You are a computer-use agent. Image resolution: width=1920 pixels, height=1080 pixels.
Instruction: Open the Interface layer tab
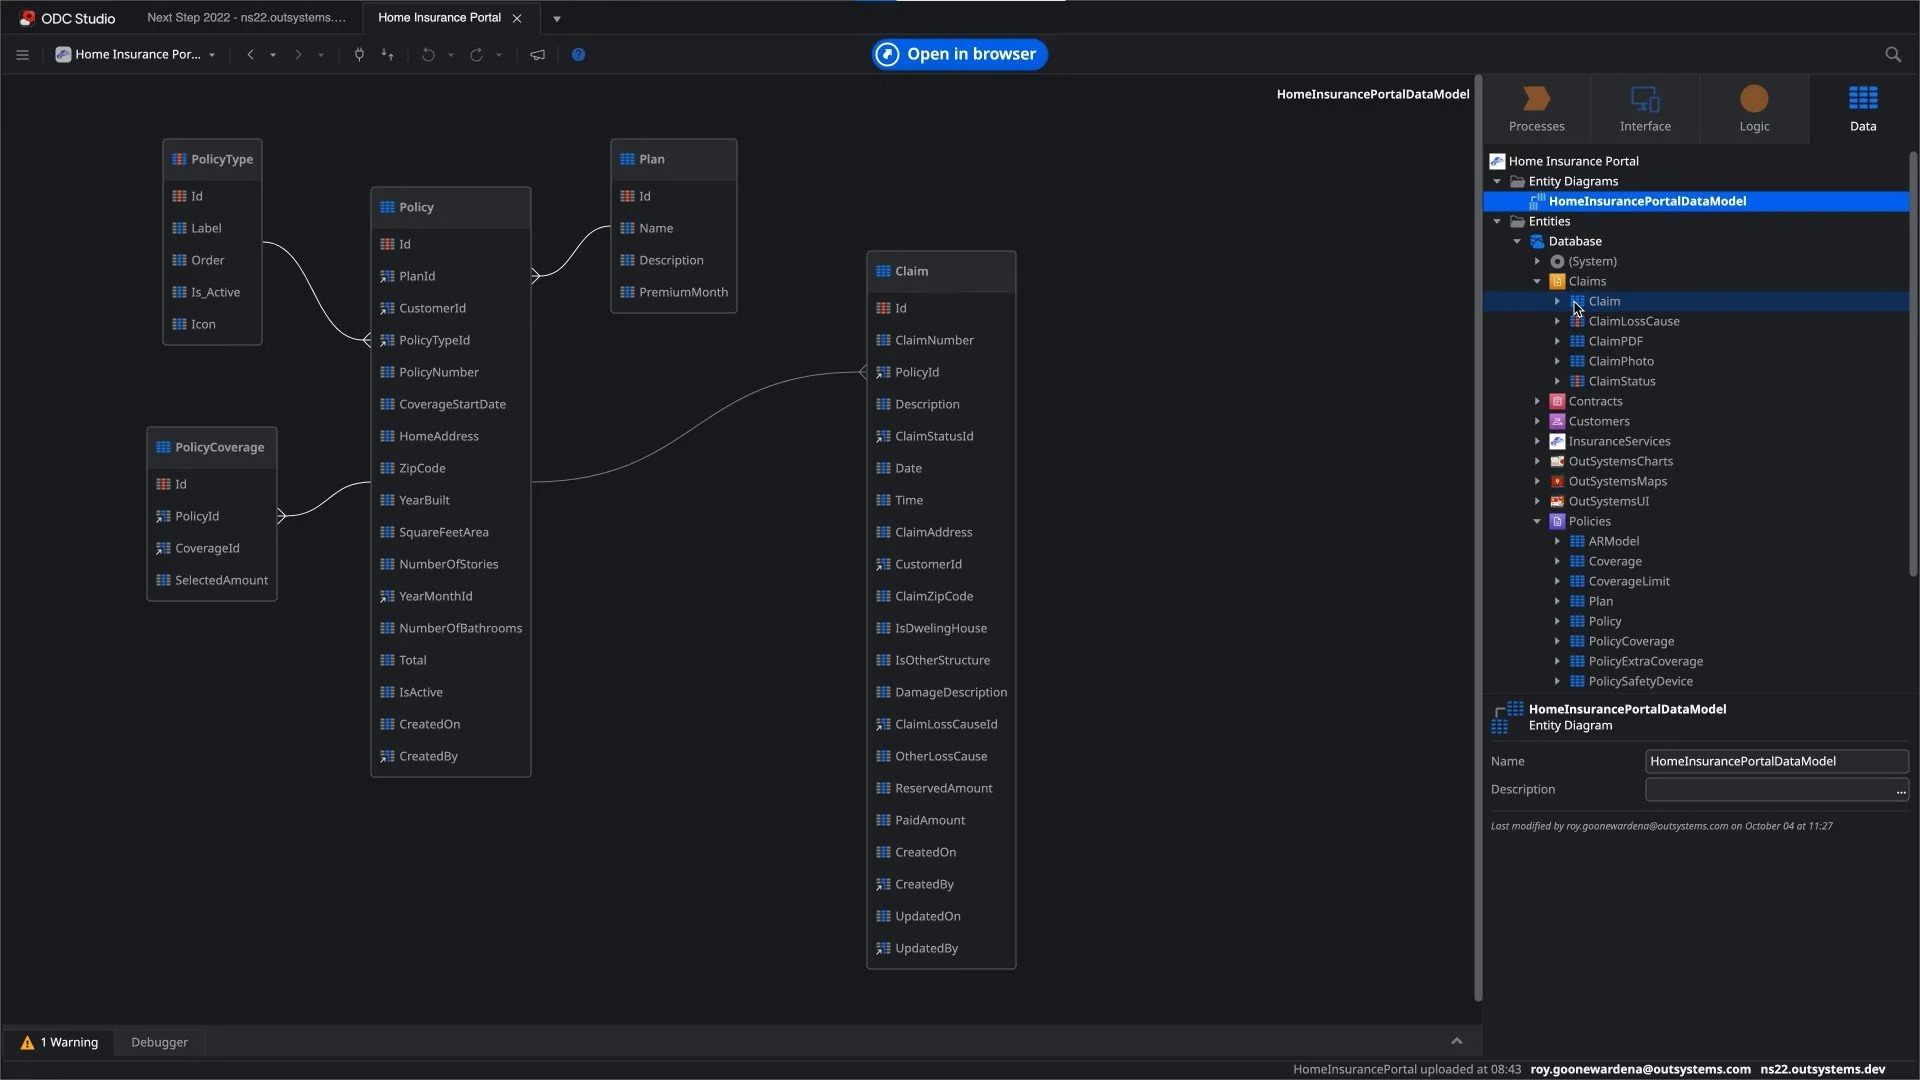coord(1645,108)
